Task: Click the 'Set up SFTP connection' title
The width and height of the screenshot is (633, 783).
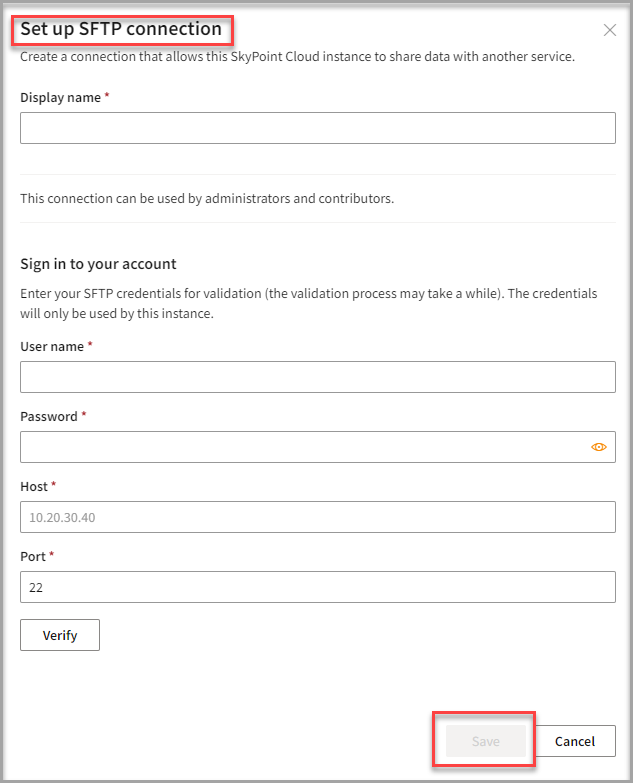Action: [121, 29]
